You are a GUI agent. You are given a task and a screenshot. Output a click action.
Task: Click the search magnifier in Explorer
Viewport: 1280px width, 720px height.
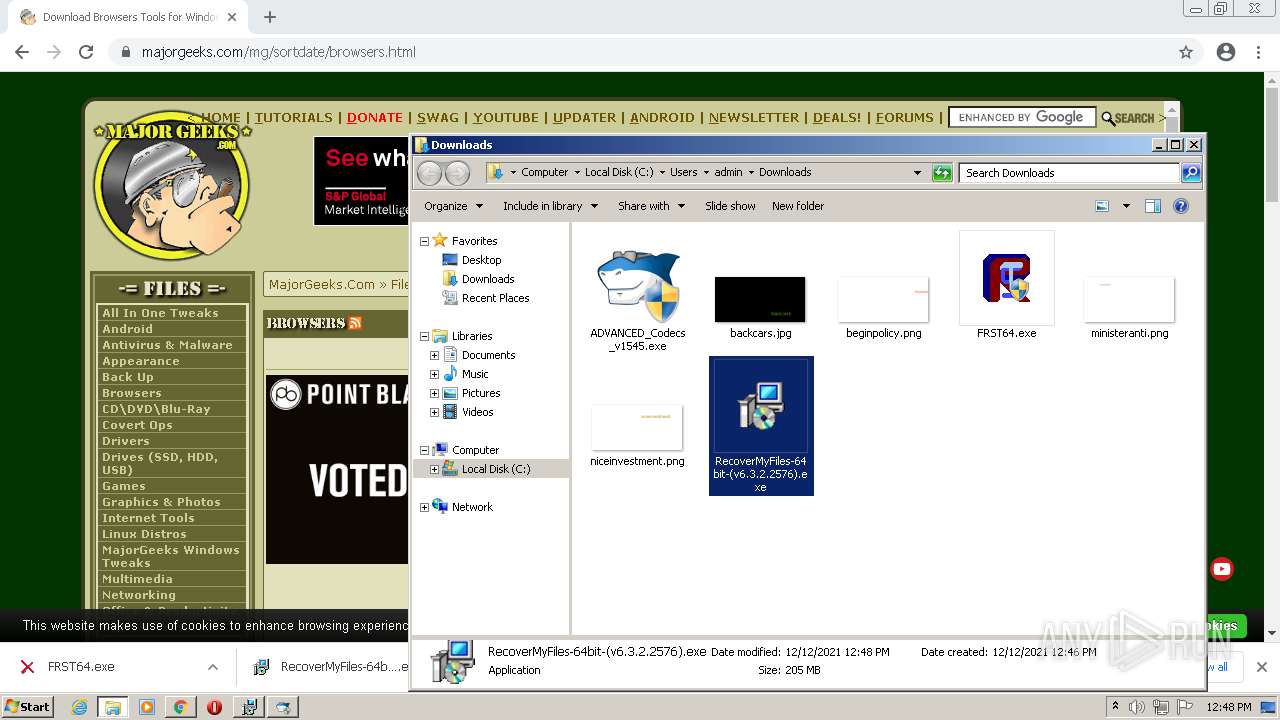point(1190,173)
